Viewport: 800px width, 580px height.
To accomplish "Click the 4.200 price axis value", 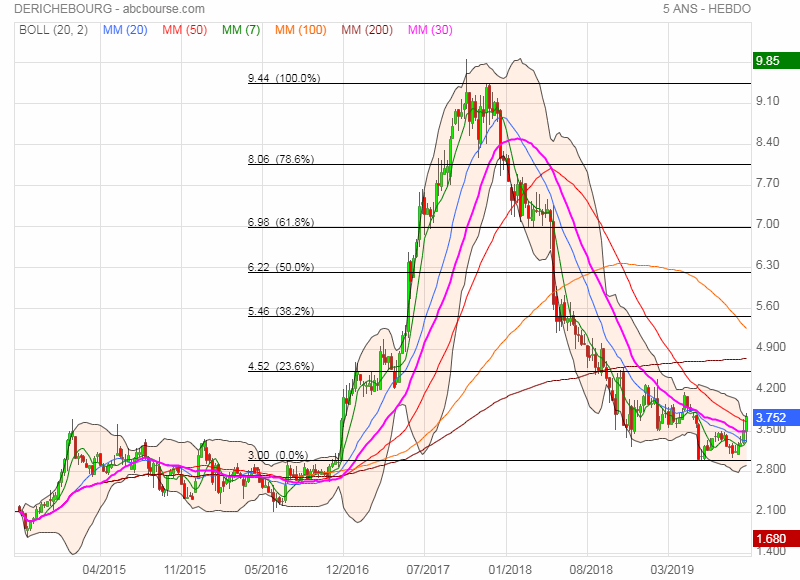I will 771,388.
